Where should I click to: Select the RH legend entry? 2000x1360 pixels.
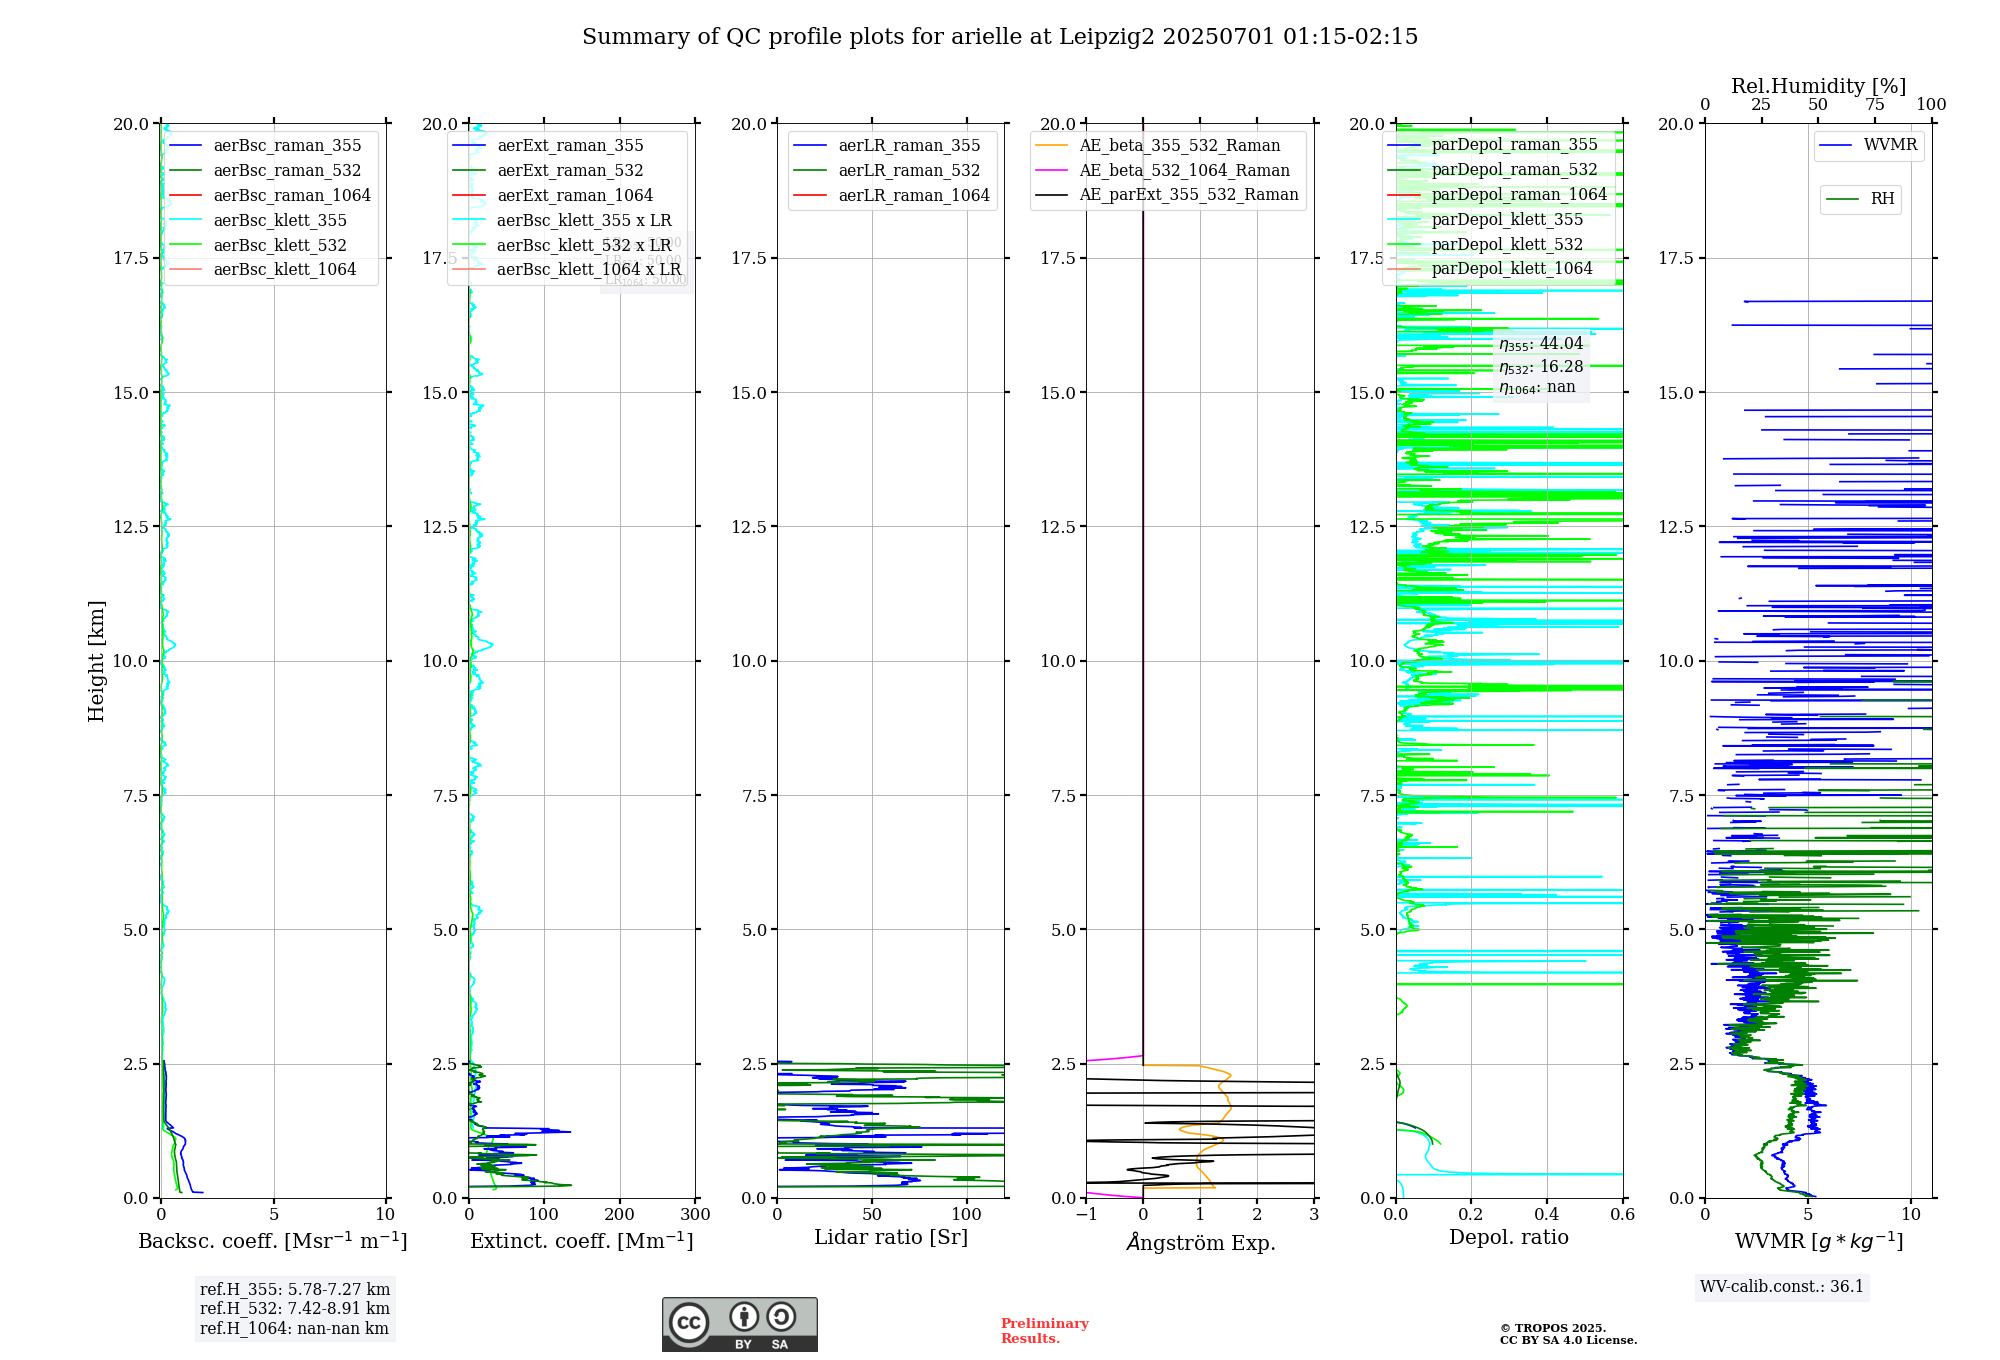1860,199
